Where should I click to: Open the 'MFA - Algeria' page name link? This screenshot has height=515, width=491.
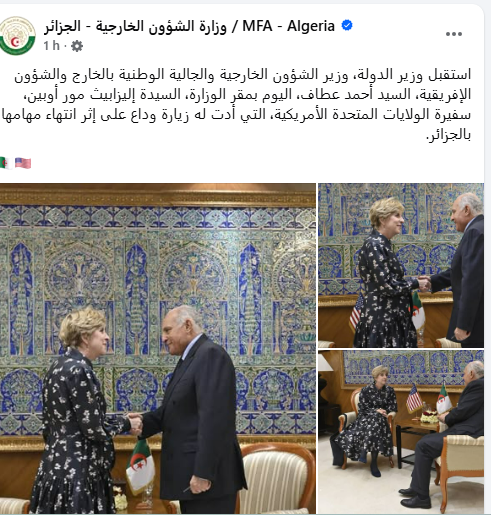click(288, 26)
